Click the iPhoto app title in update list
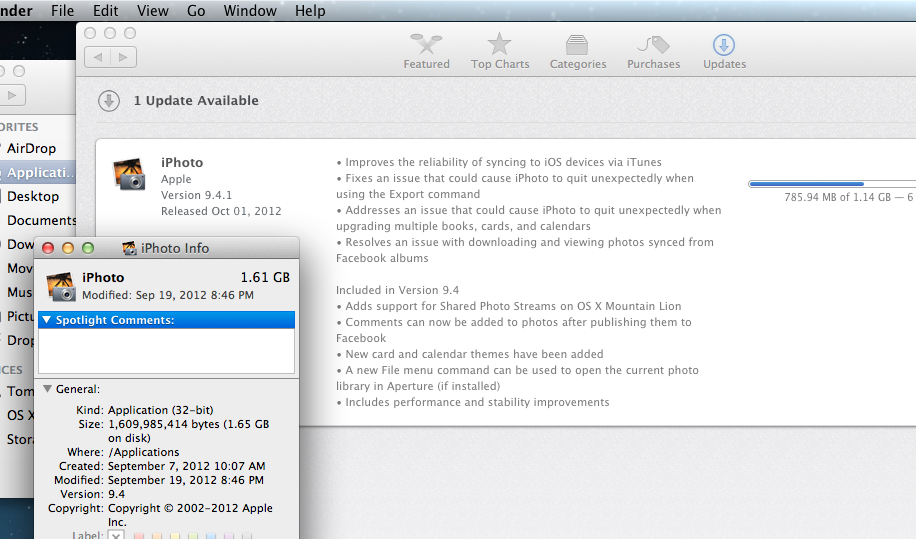This screenshot has width=916, height=539. pyautogui.click(x=182, y=162)
